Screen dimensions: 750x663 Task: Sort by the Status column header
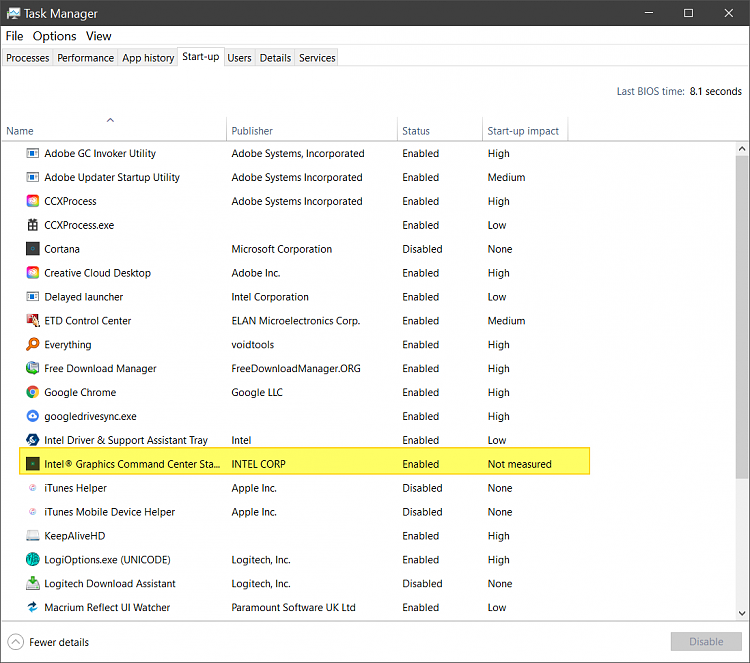coord(440,129)
